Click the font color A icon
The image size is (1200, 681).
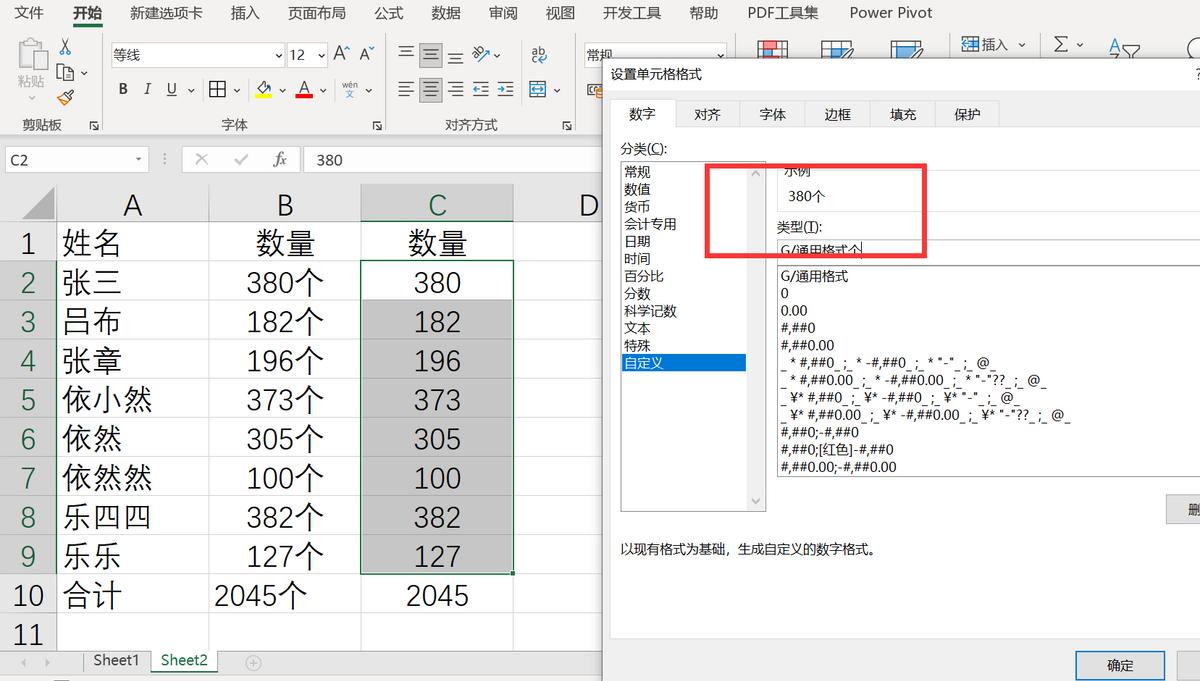[303, 89]
